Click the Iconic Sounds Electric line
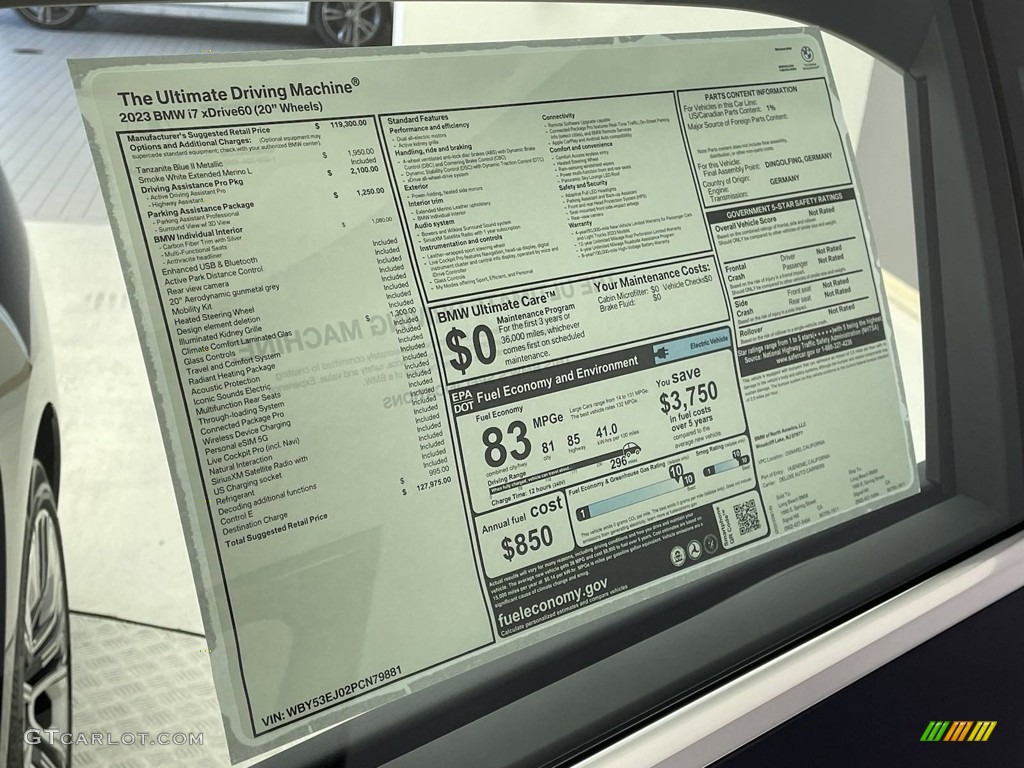1024x768 pixels. click(232, 394)
